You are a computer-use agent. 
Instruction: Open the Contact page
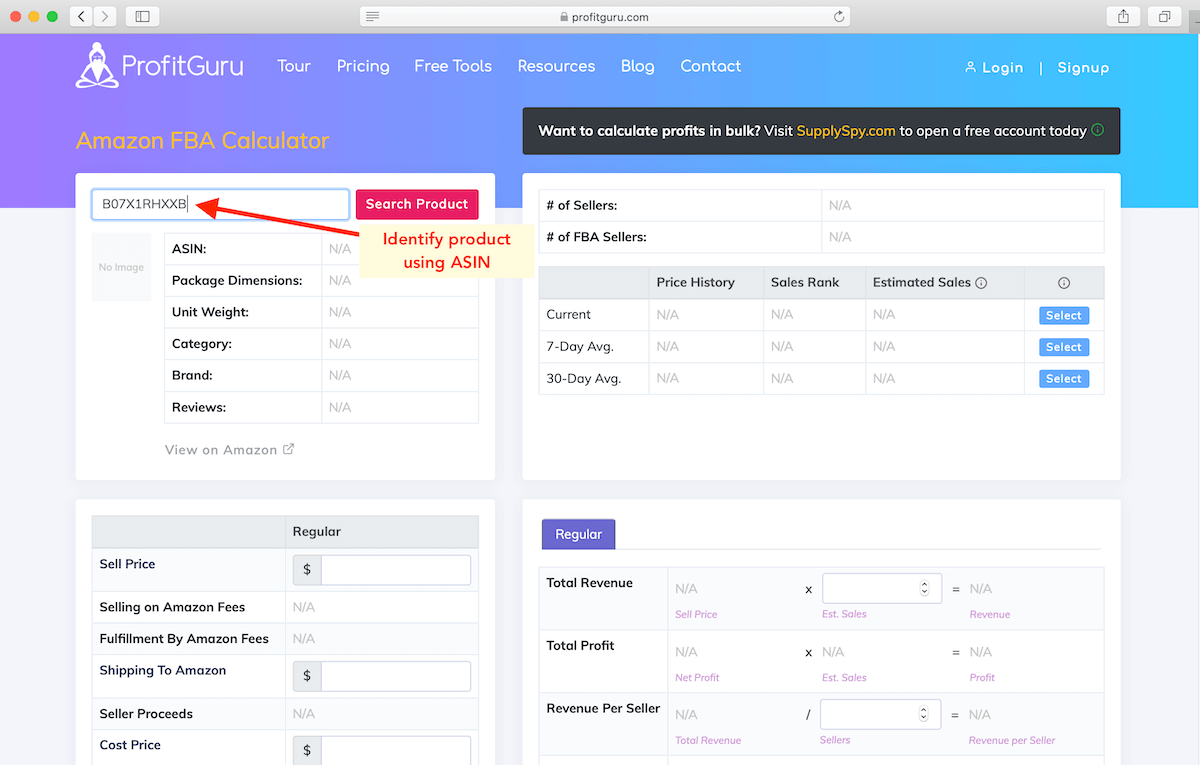coord(711,66)
